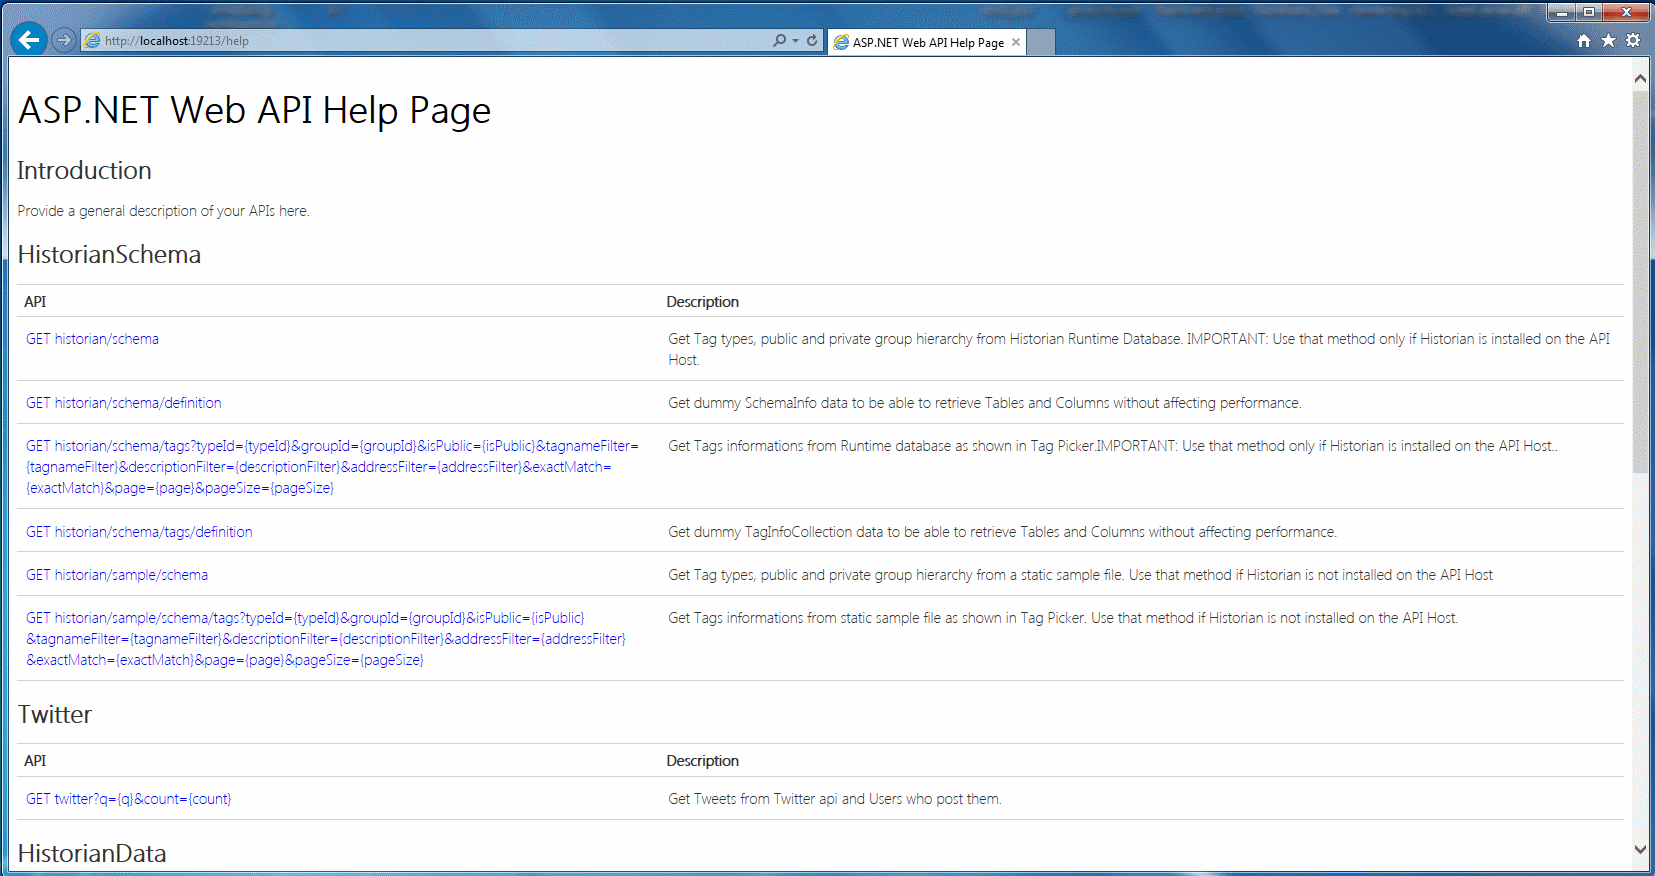Image resolution: width=1655 pixels, height=876 pixels.
Task: Click the Description column header in HistorianSchema table
Action: (703, 302)
